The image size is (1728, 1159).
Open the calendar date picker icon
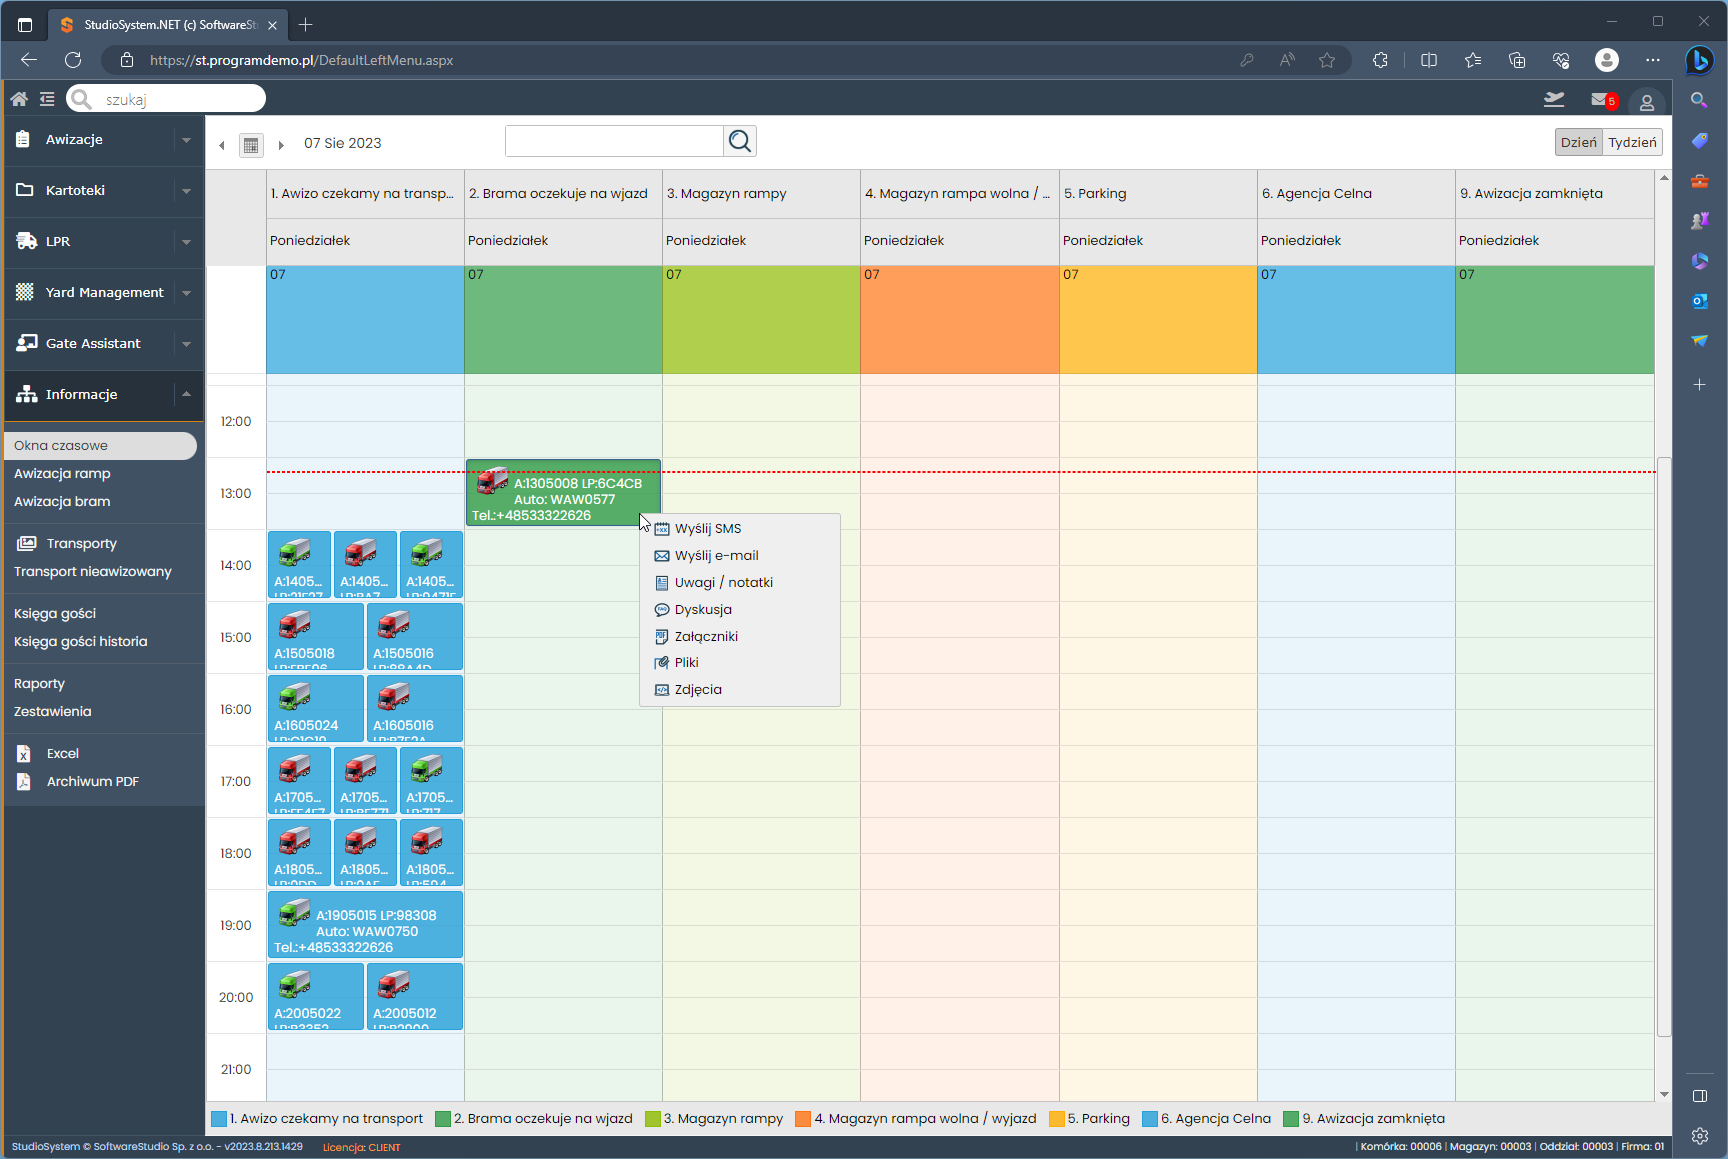(x=251, y=145)
